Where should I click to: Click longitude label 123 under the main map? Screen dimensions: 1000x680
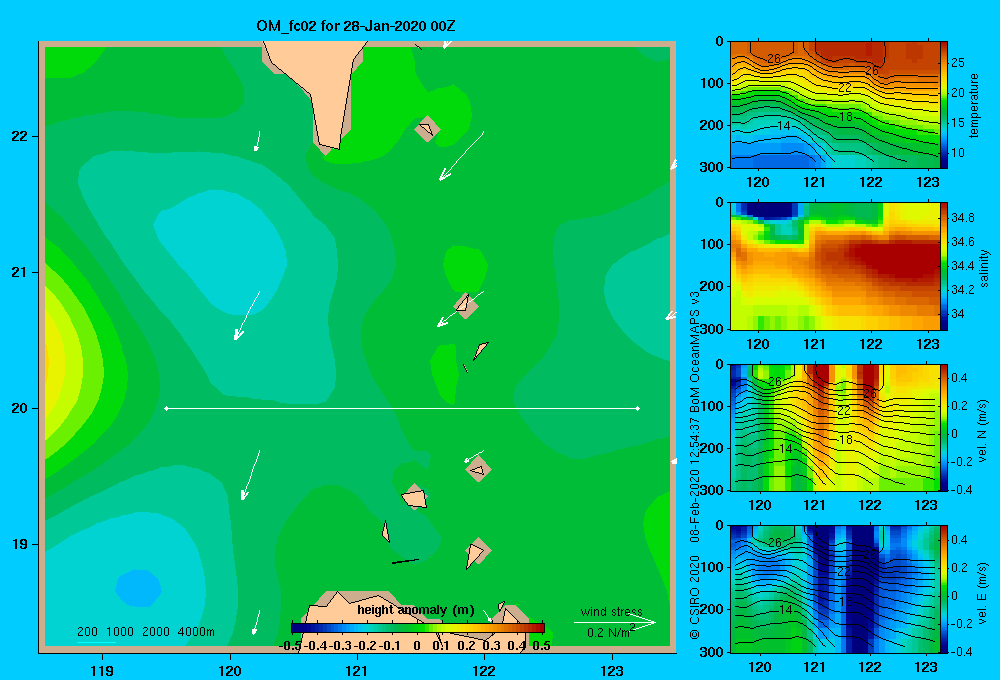612,670
